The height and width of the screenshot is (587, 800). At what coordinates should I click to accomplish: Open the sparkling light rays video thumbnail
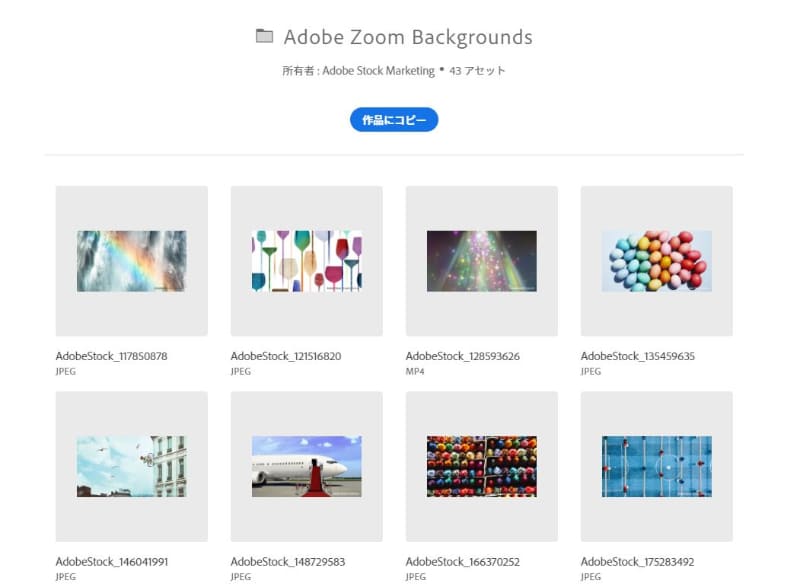click(481, 261)
